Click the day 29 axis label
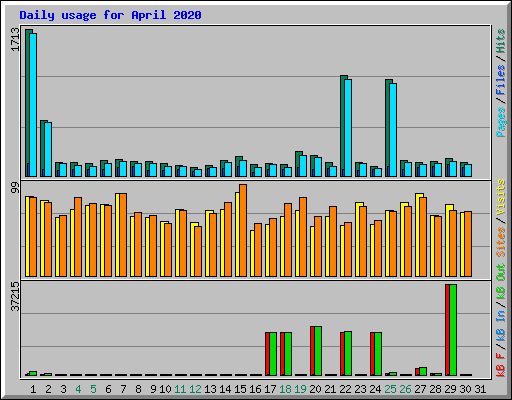512x400 pixels. [450, 389]
